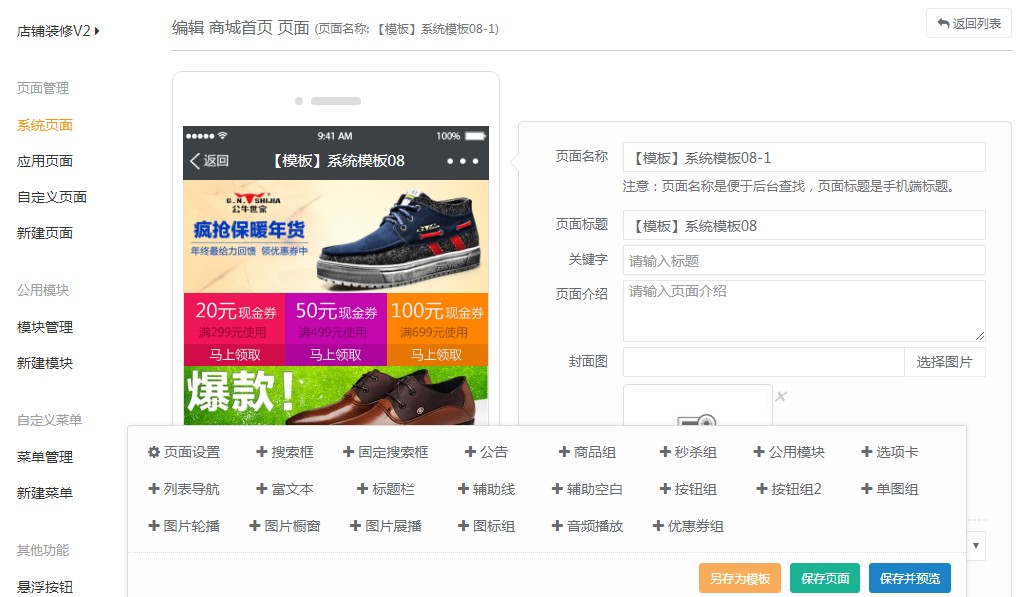Click the plus icon beside 列表导航

point(154,489)
